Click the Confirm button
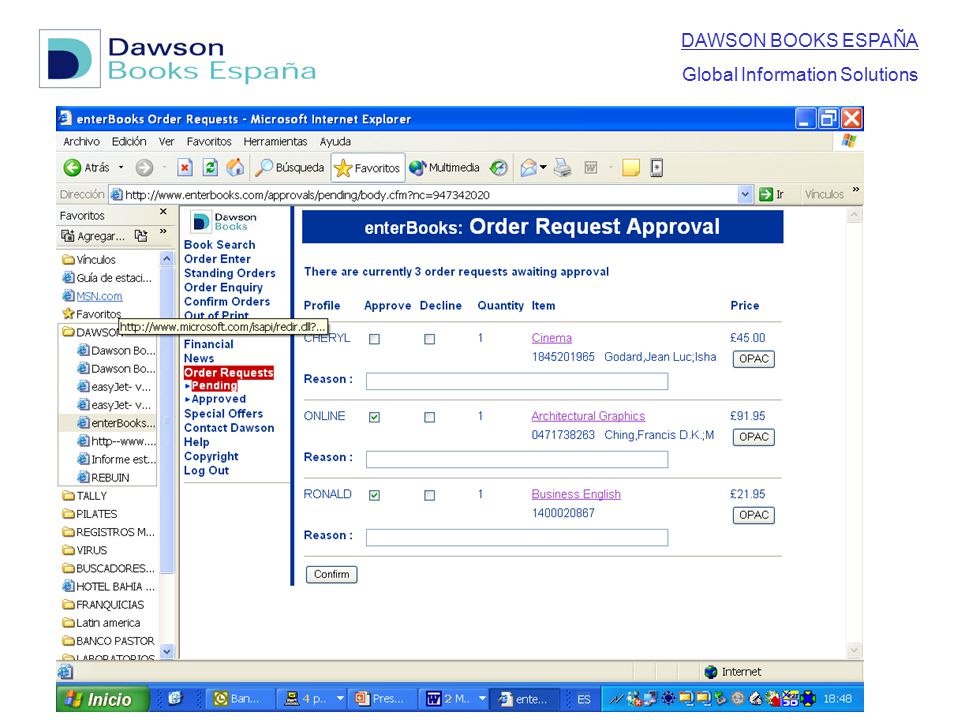 [331, 574]
